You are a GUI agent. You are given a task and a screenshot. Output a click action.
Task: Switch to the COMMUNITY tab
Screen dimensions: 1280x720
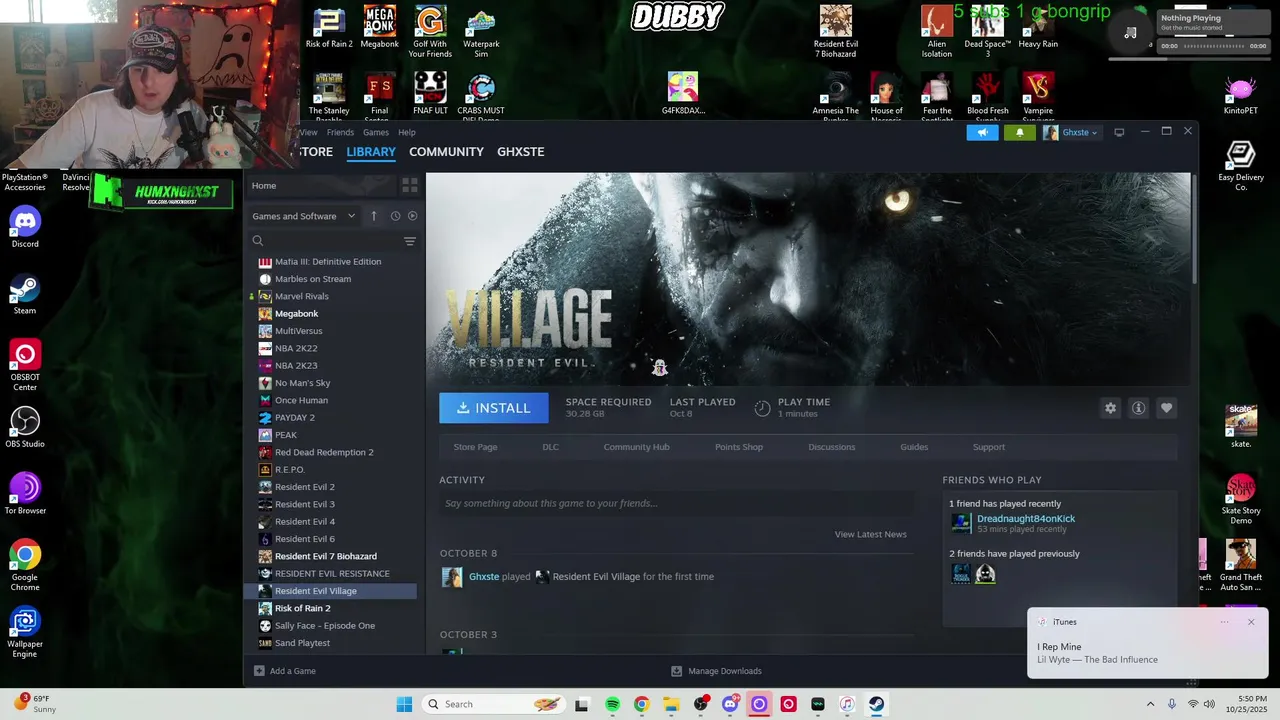pyautogui.click(x=446, y=152)
